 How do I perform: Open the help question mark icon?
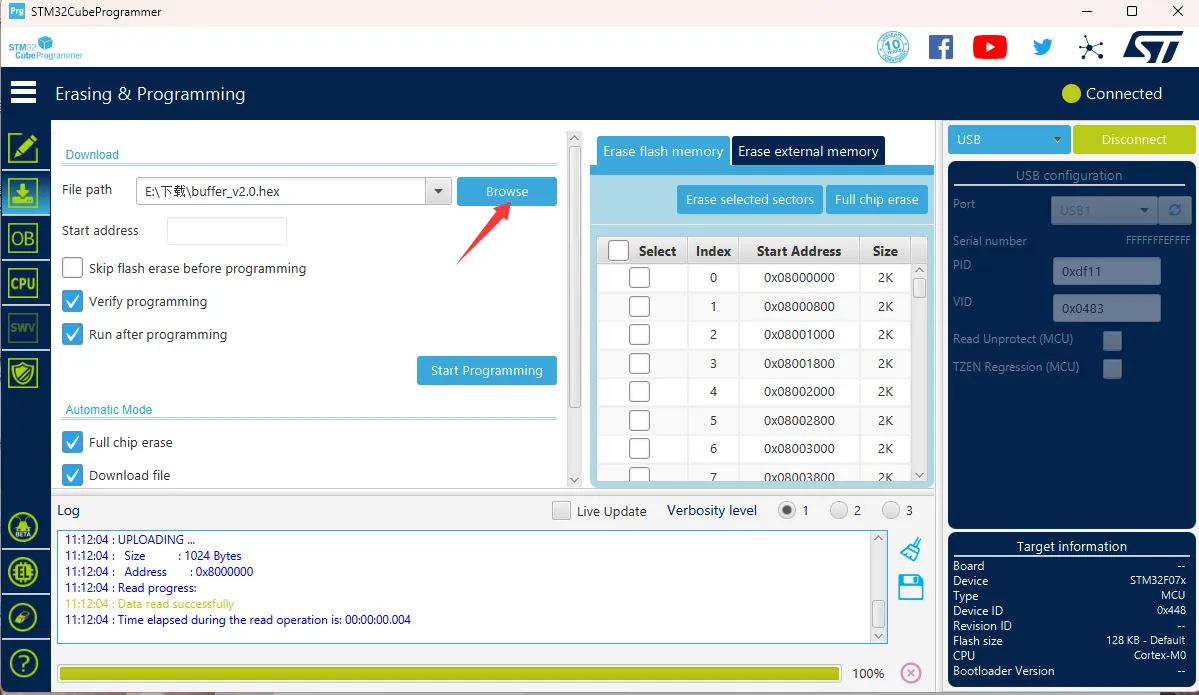(22, 662)
